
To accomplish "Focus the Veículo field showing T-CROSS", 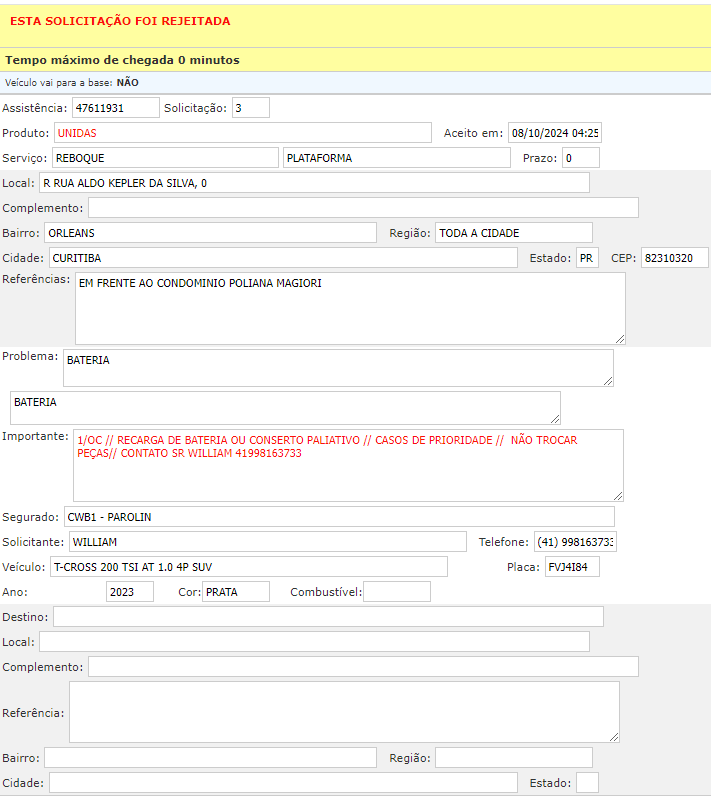I will [x=248, y=567].
